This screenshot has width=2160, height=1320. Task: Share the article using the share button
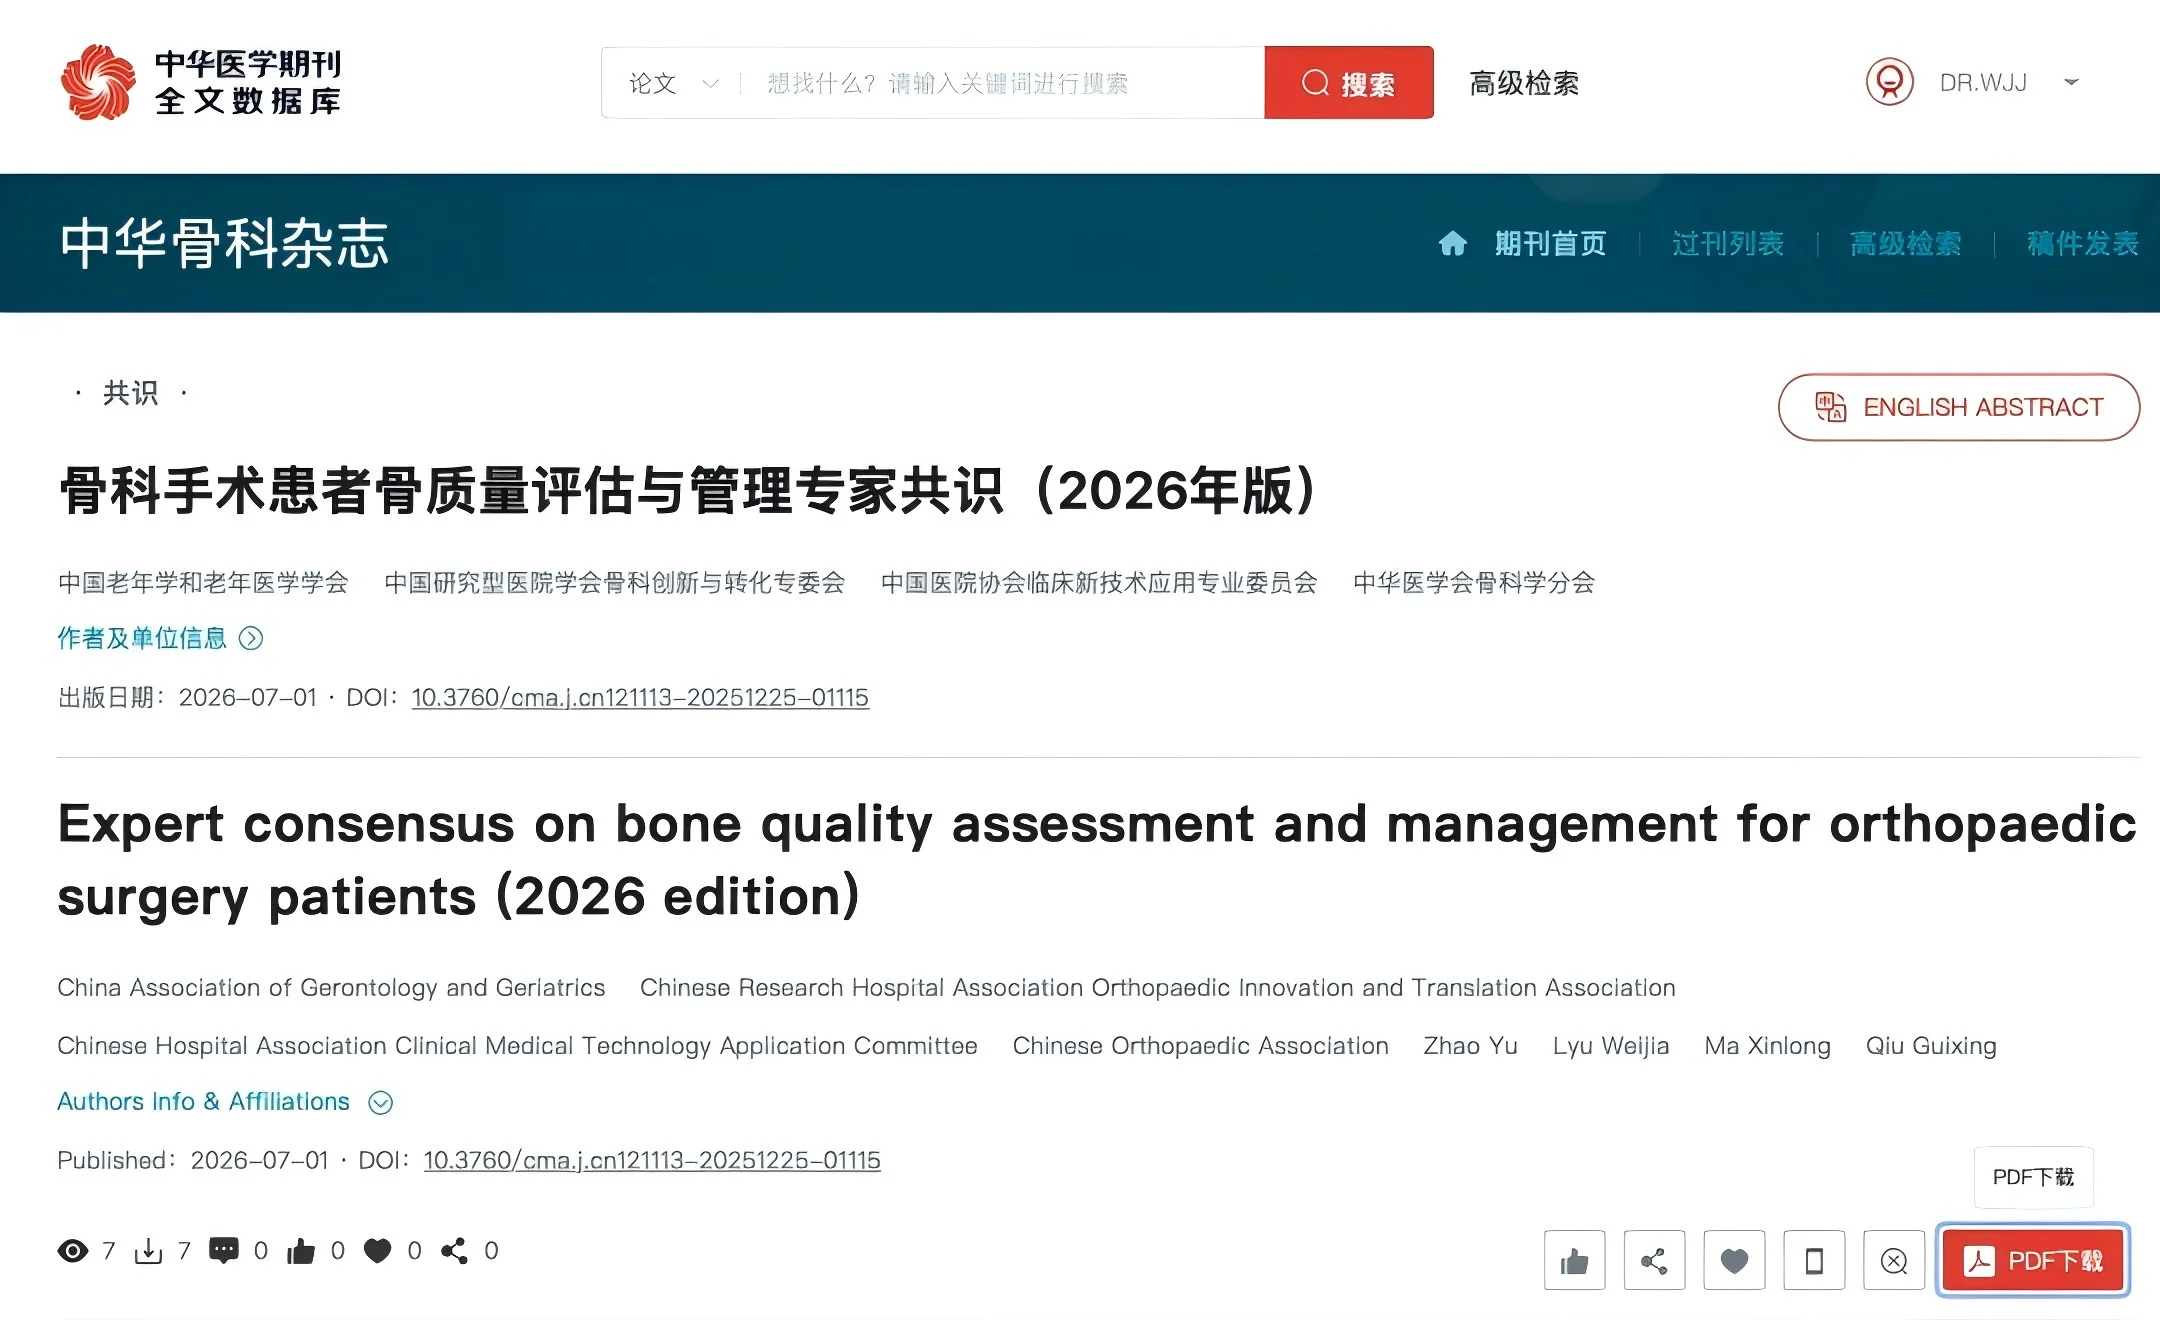coord(1654,1260)
